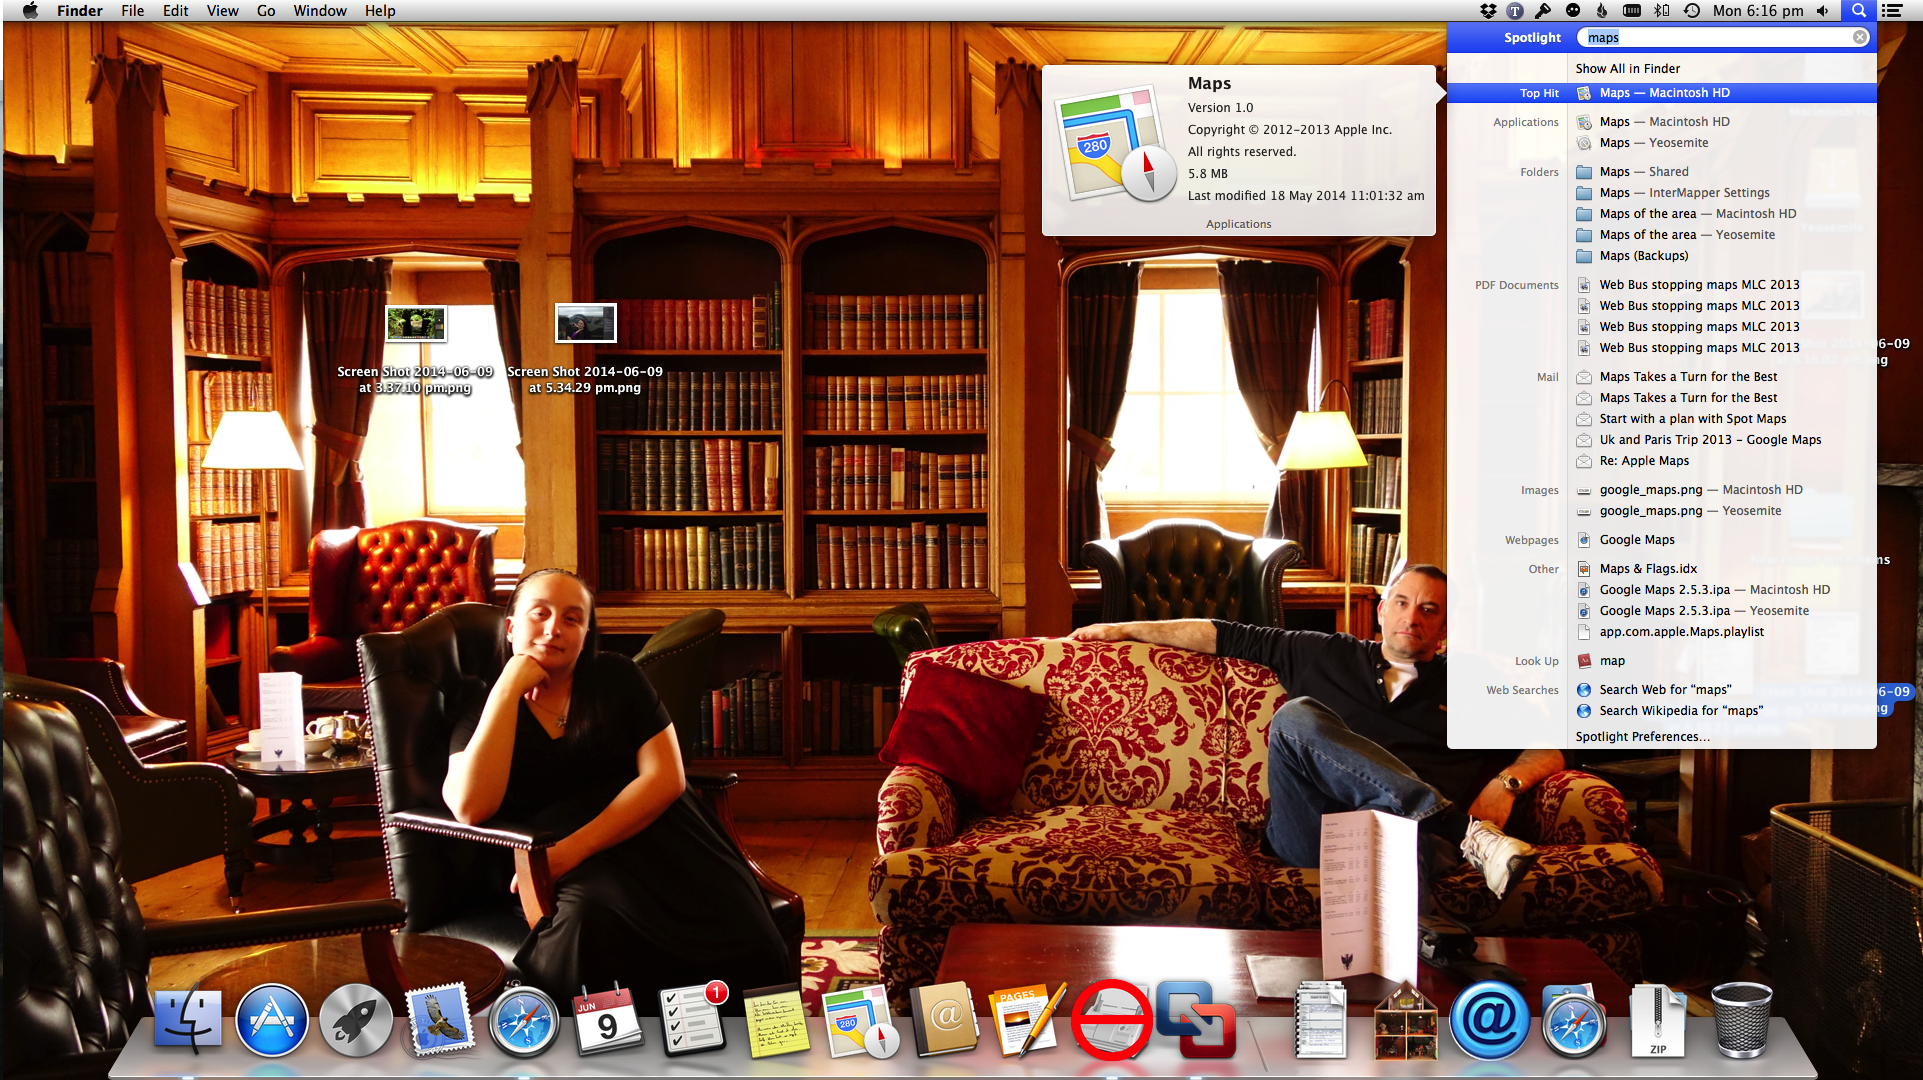This screenshot has width=1923, height=1080.
Task: Click the Spotlight magnifying glass icon
Action: 1859,11
